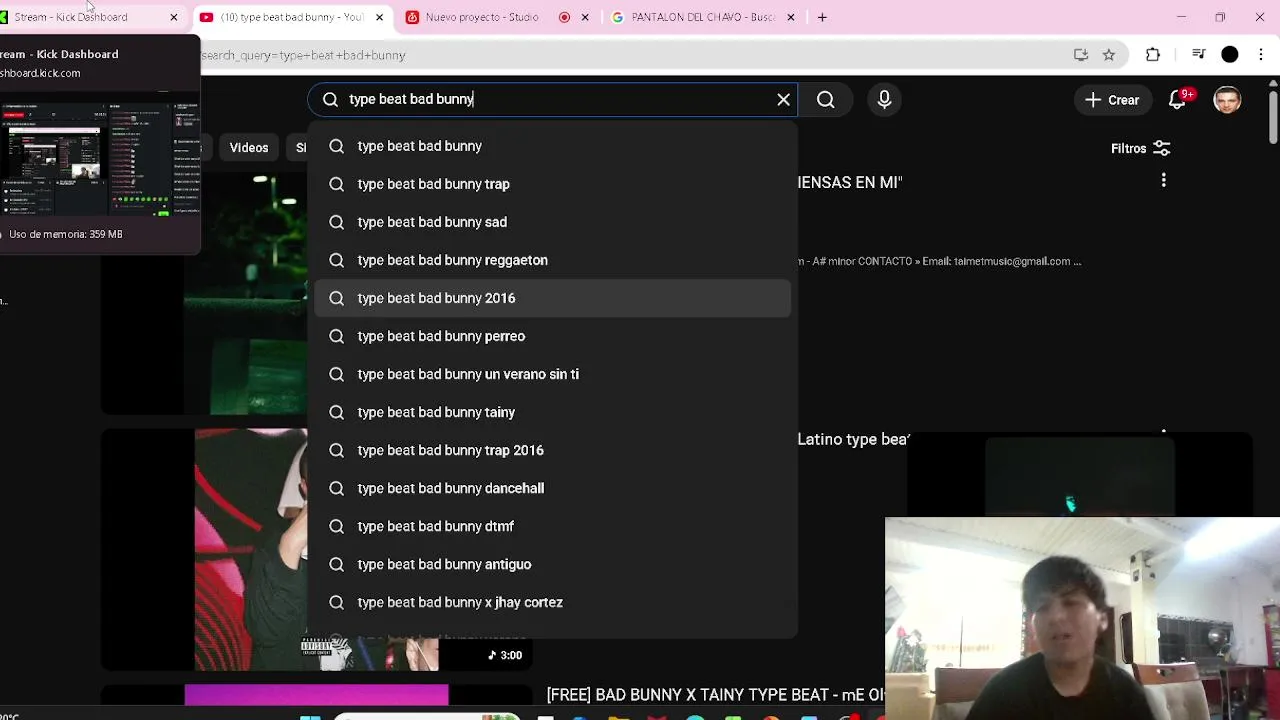Open the red-toned video thumbnail with 3:00 duration

[x=251, y=550]
